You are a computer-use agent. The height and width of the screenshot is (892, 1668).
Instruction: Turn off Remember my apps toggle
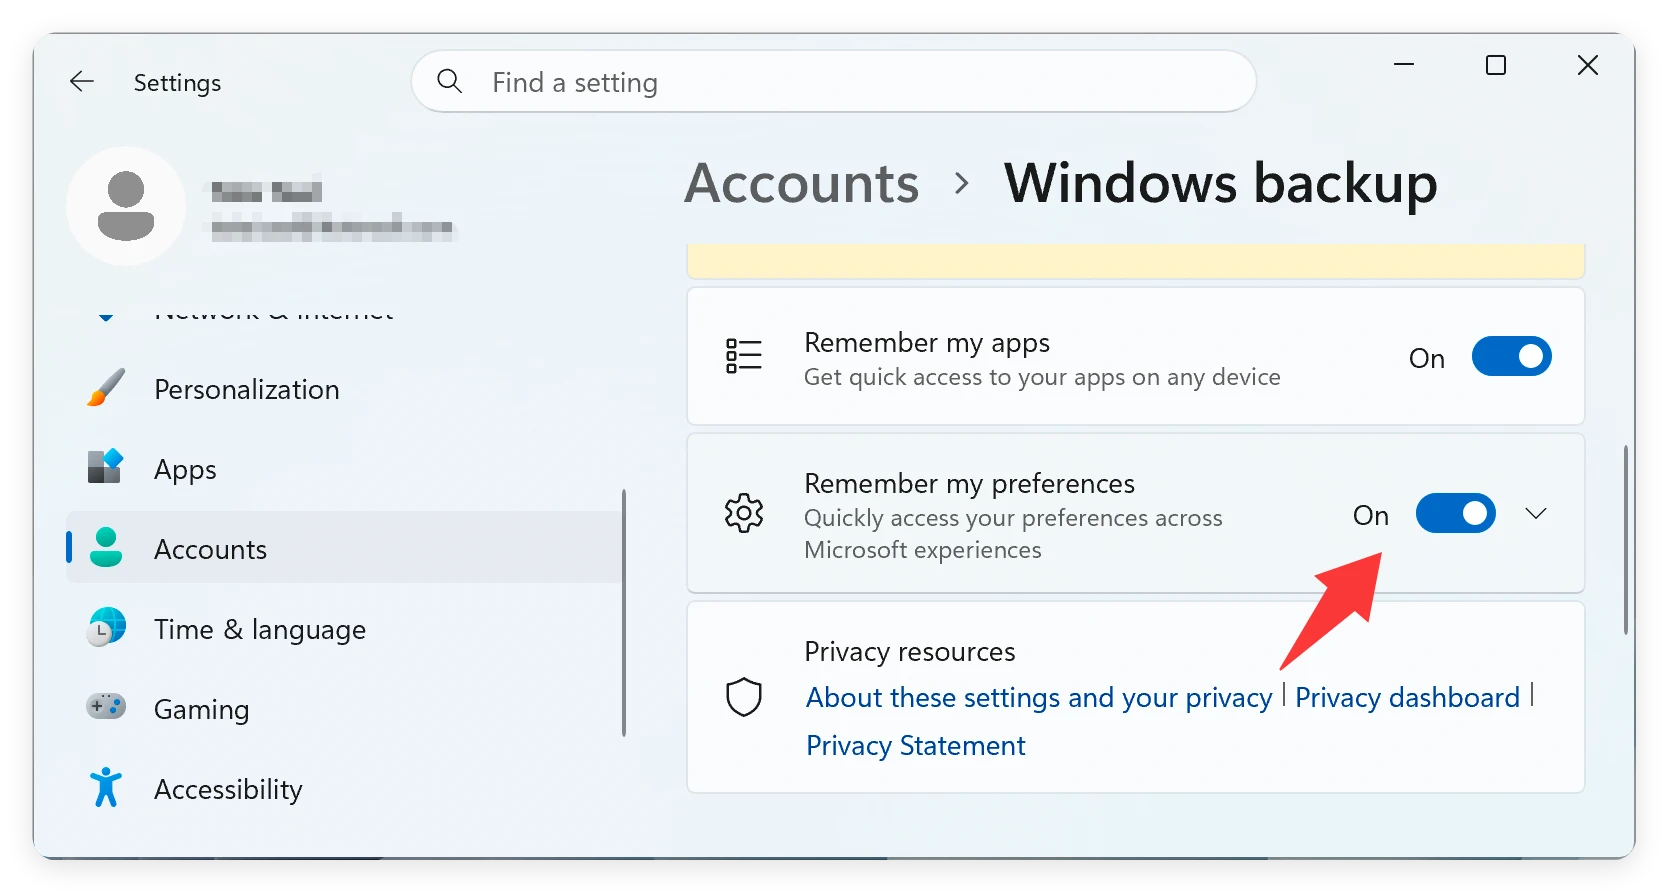click(1511, 357)
